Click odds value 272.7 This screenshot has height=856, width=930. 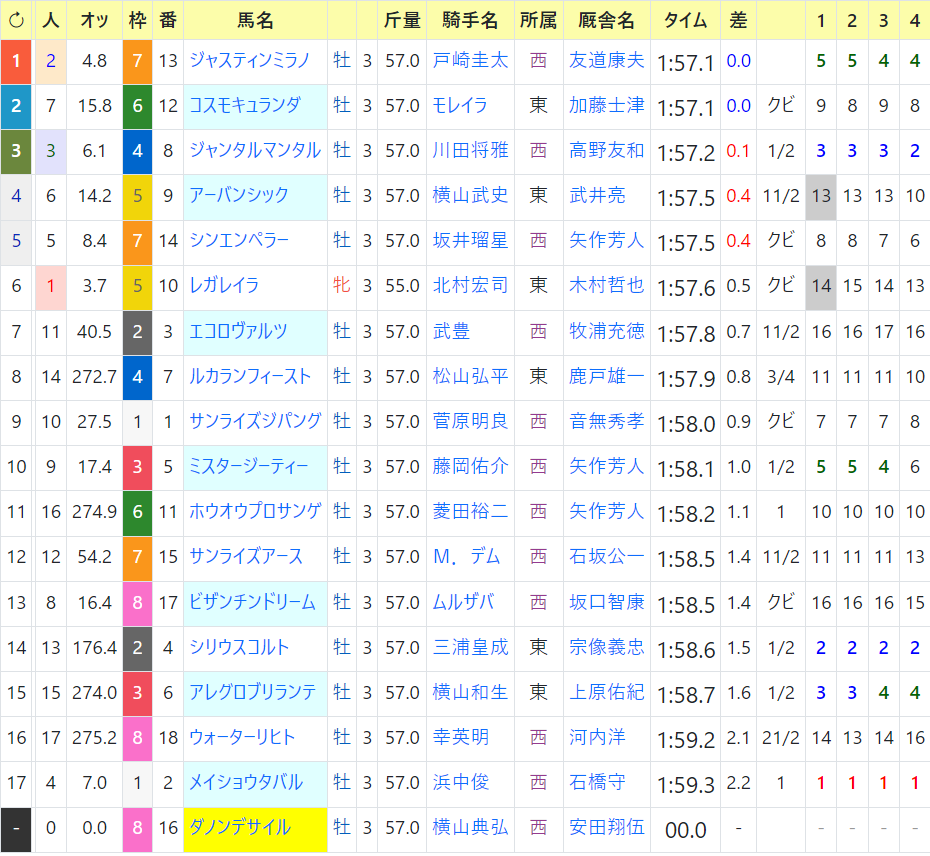[x=95, y=377]
